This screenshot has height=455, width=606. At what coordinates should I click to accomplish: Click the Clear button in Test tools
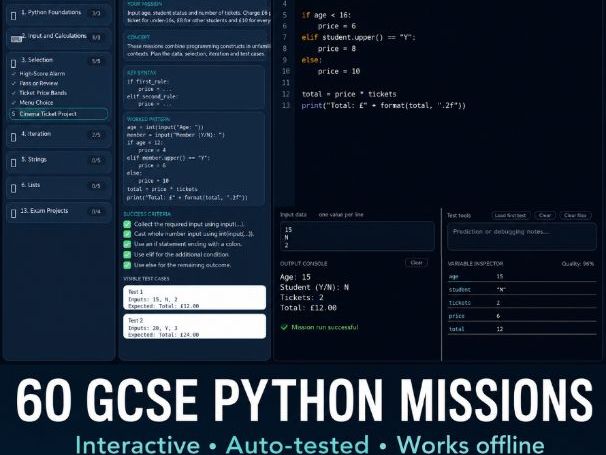pyautogui.click(x=545, y=215)
